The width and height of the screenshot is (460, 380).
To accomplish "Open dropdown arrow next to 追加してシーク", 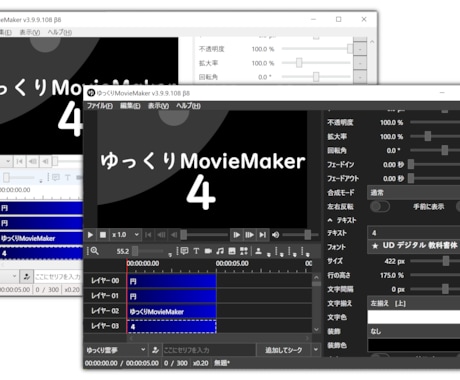I will click(x=315, y=350).
